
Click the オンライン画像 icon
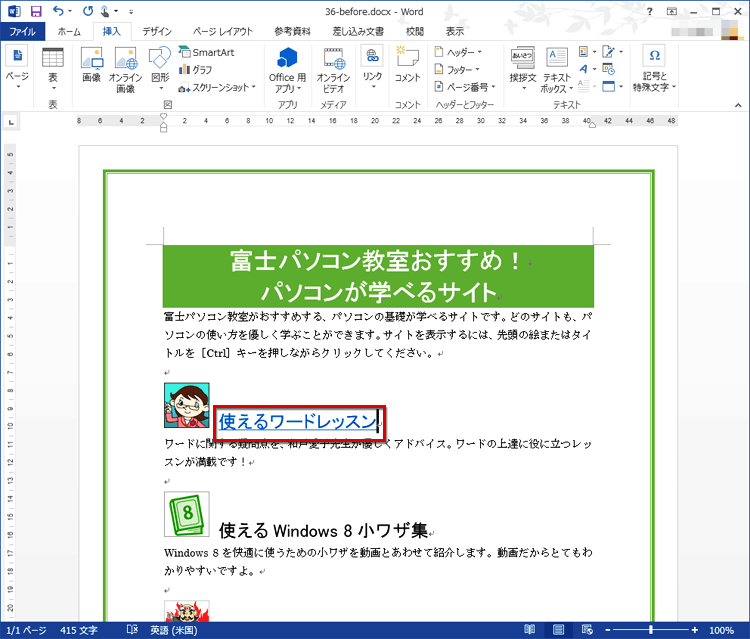click(125, 69)
